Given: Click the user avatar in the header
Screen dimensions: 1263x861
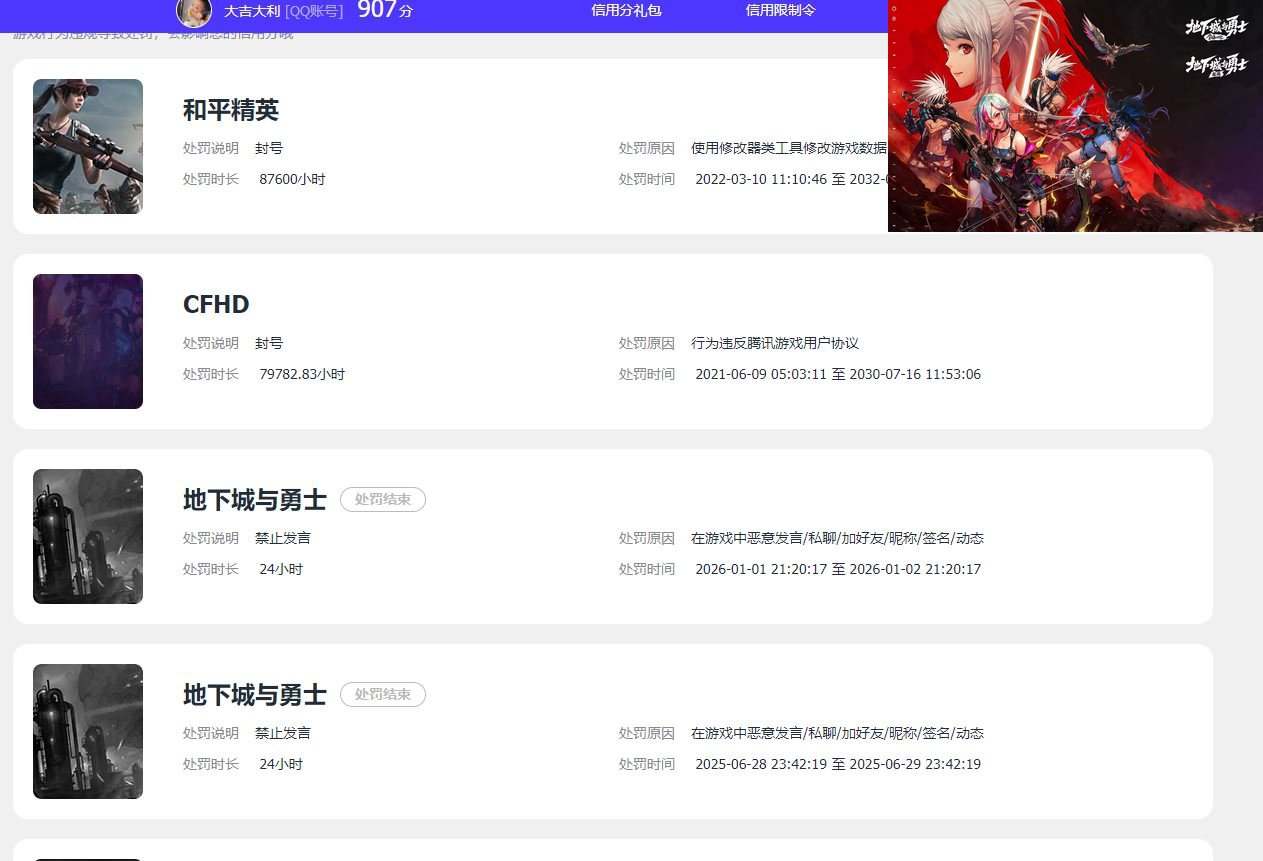Looking at the screenshot, I should click(194, 11).
